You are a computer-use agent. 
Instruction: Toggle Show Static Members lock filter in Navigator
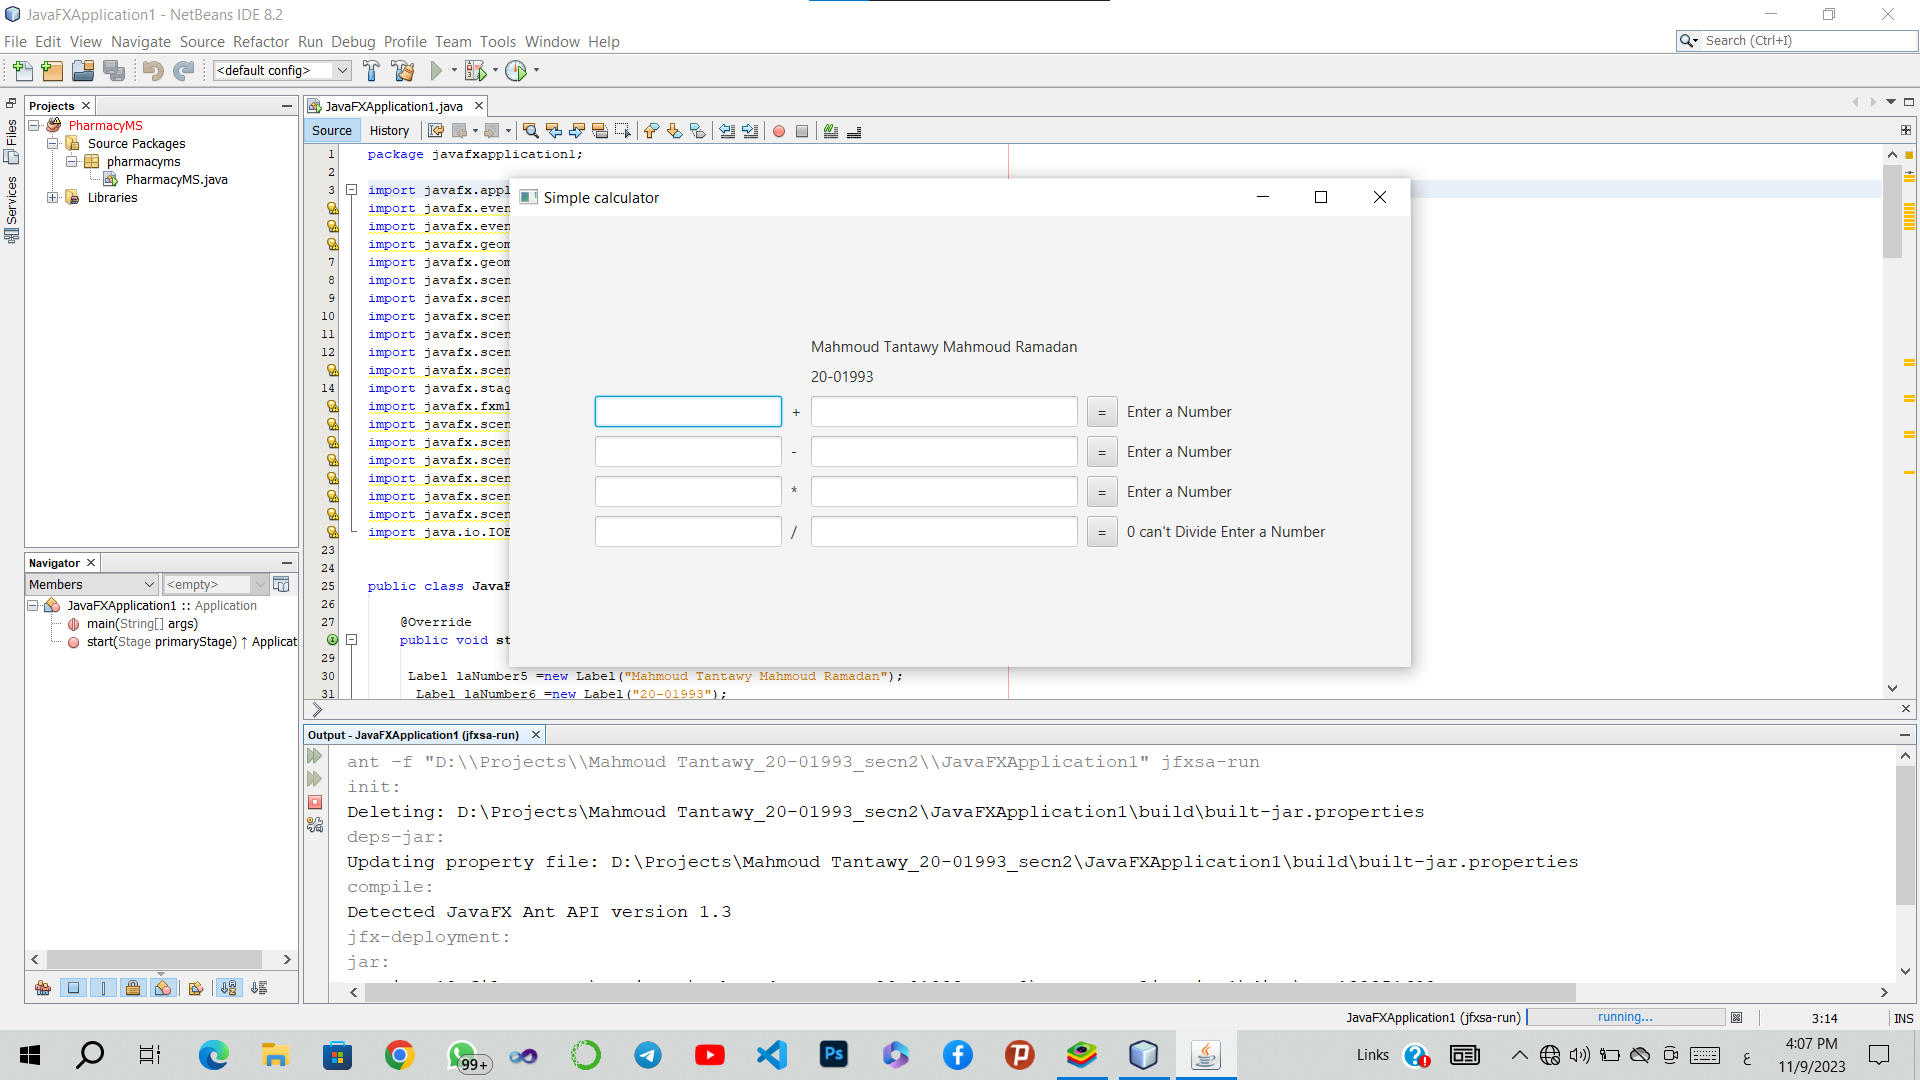pyautogui.click(x=133, y=988)
